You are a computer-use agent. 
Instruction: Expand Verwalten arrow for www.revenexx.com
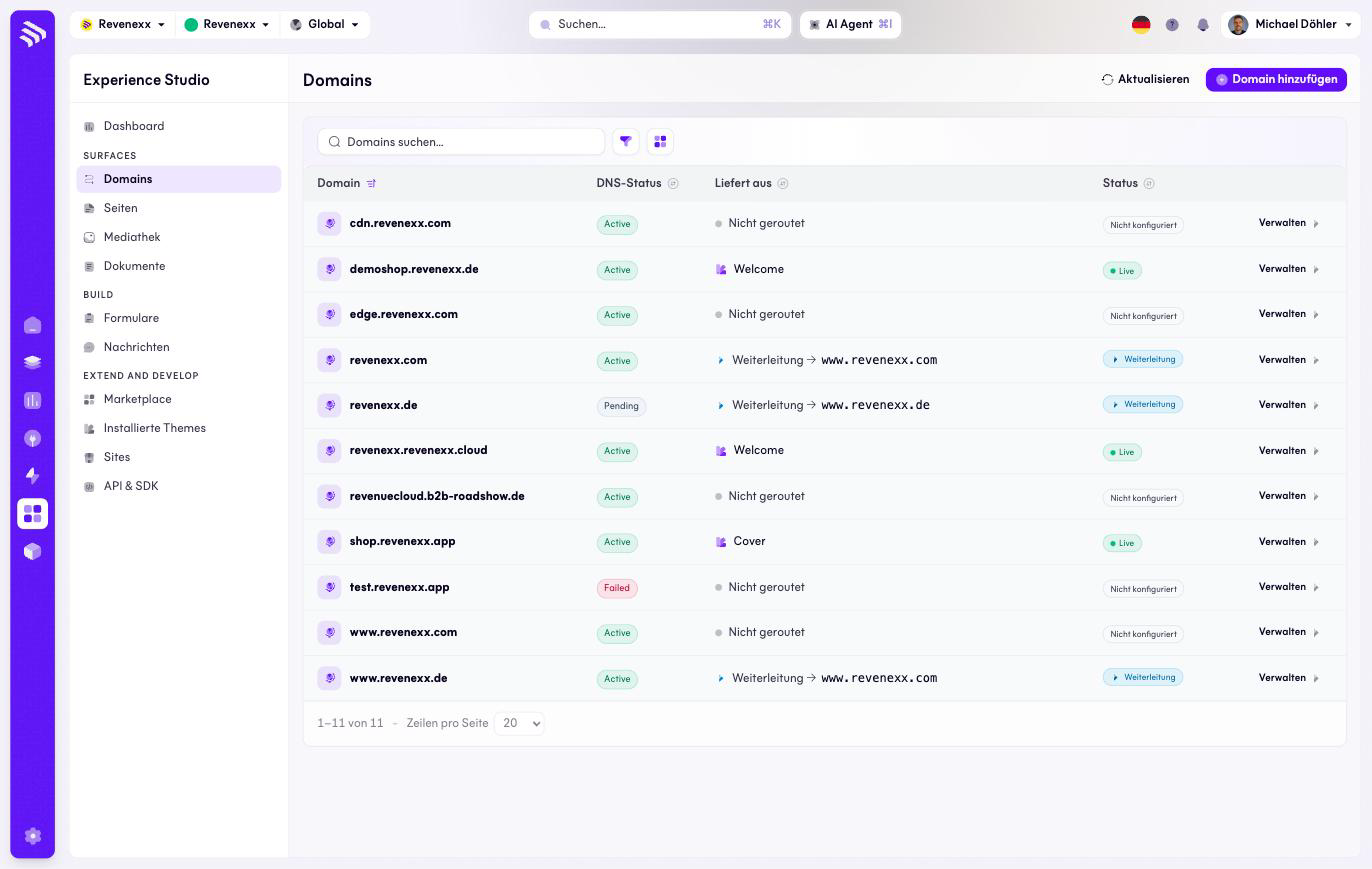1316,633
